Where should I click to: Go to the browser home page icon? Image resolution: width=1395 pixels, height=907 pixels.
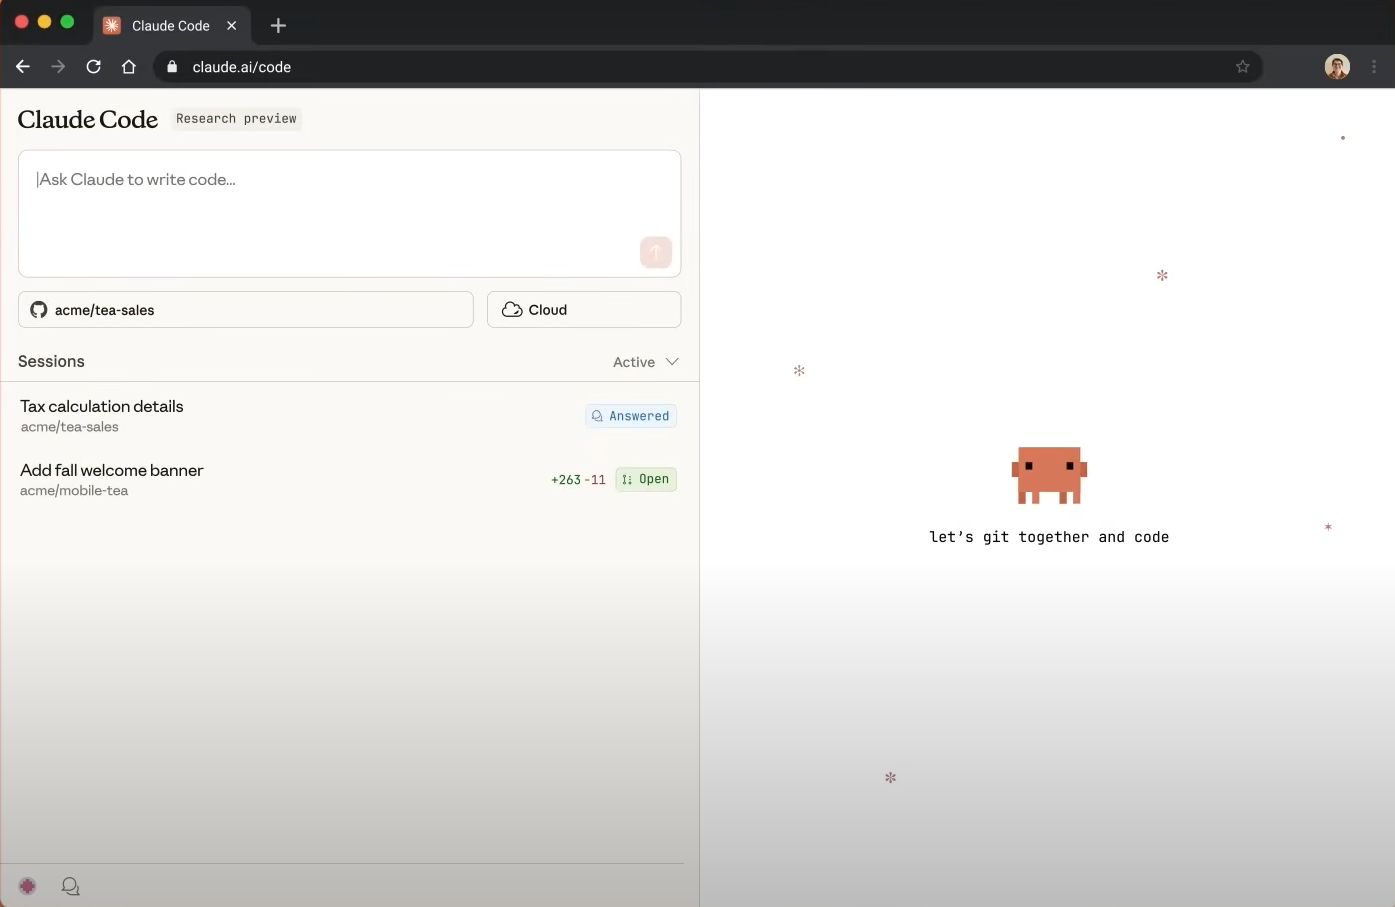point(129,67)
